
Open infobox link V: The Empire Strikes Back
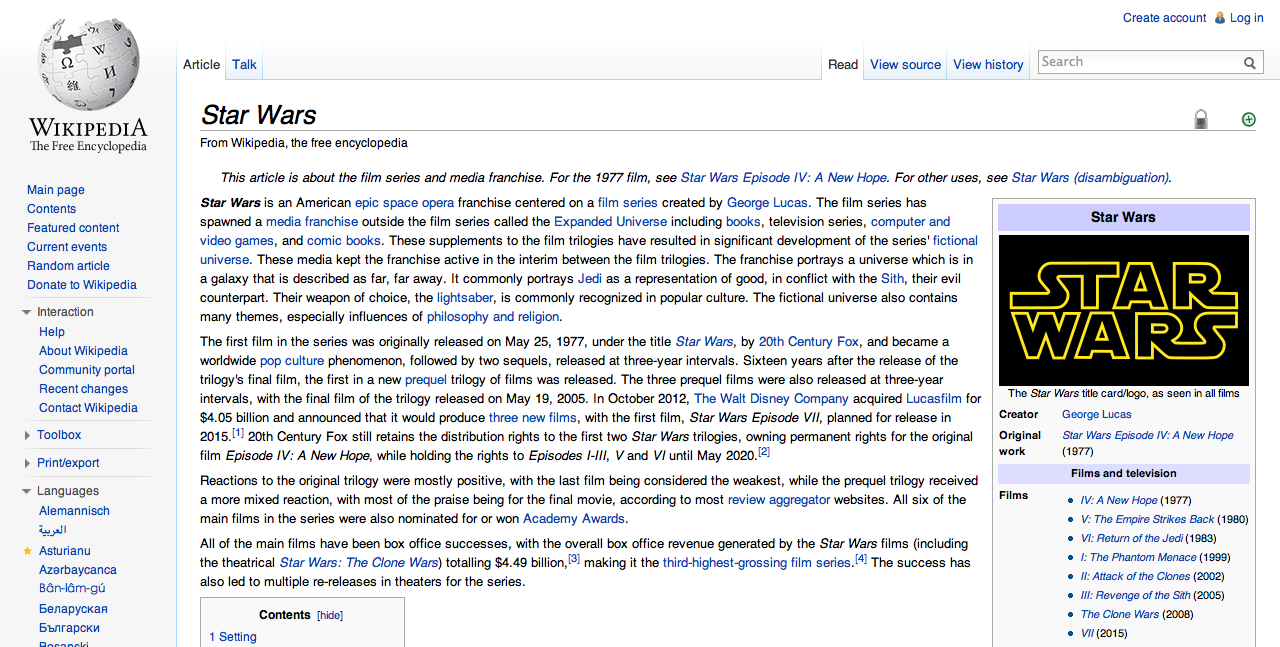click(1147, 519)
